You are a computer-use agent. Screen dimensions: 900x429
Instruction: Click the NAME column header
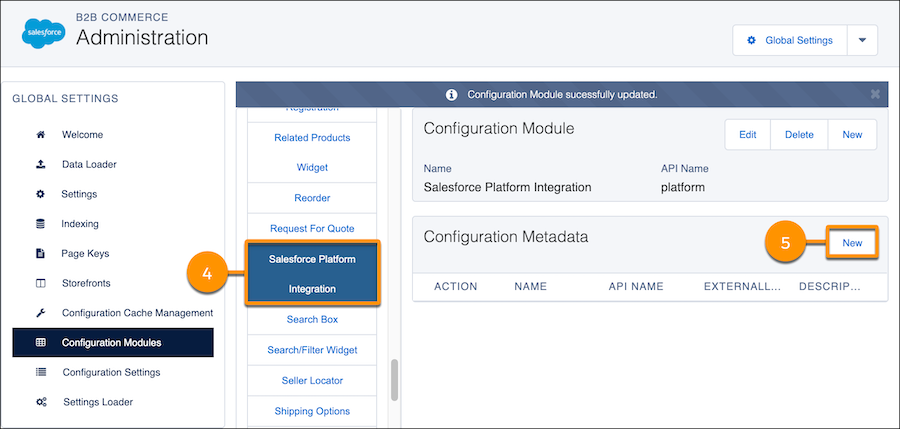click(x=530, y=286)
